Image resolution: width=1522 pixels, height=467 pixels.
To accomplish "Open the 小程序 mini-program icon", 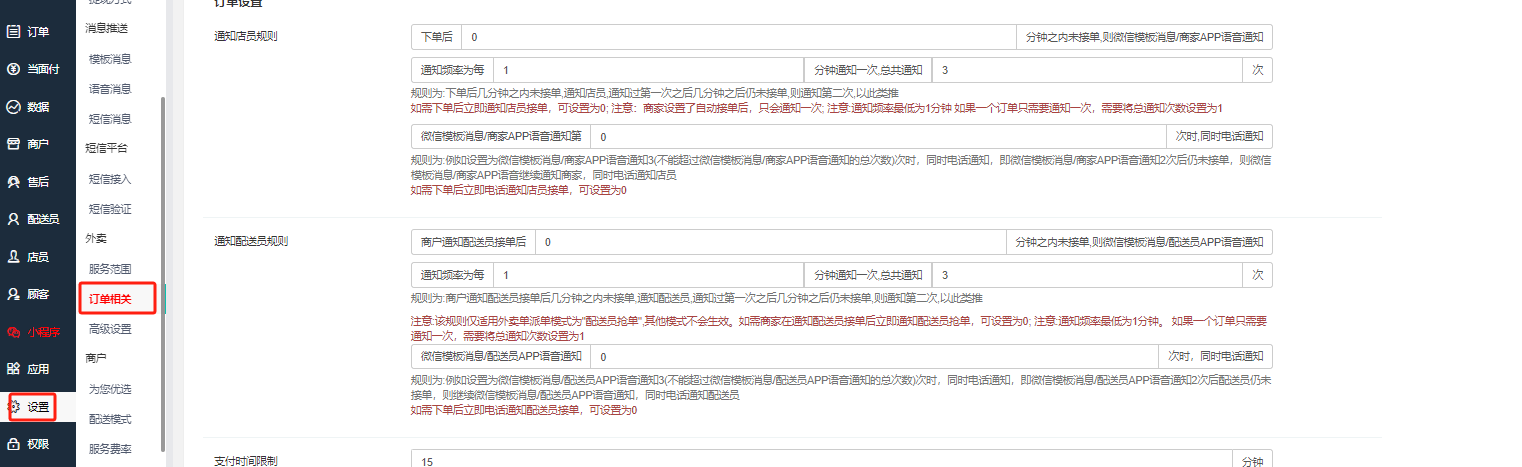I will tap(14, 331).
